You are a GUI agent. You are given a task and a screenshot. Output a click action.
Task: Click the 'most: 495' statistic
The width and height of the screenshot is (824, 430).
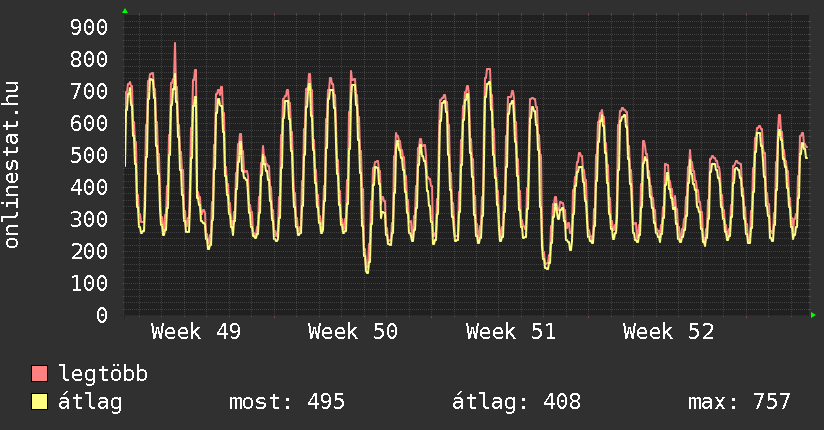click(x=287, y=402)
